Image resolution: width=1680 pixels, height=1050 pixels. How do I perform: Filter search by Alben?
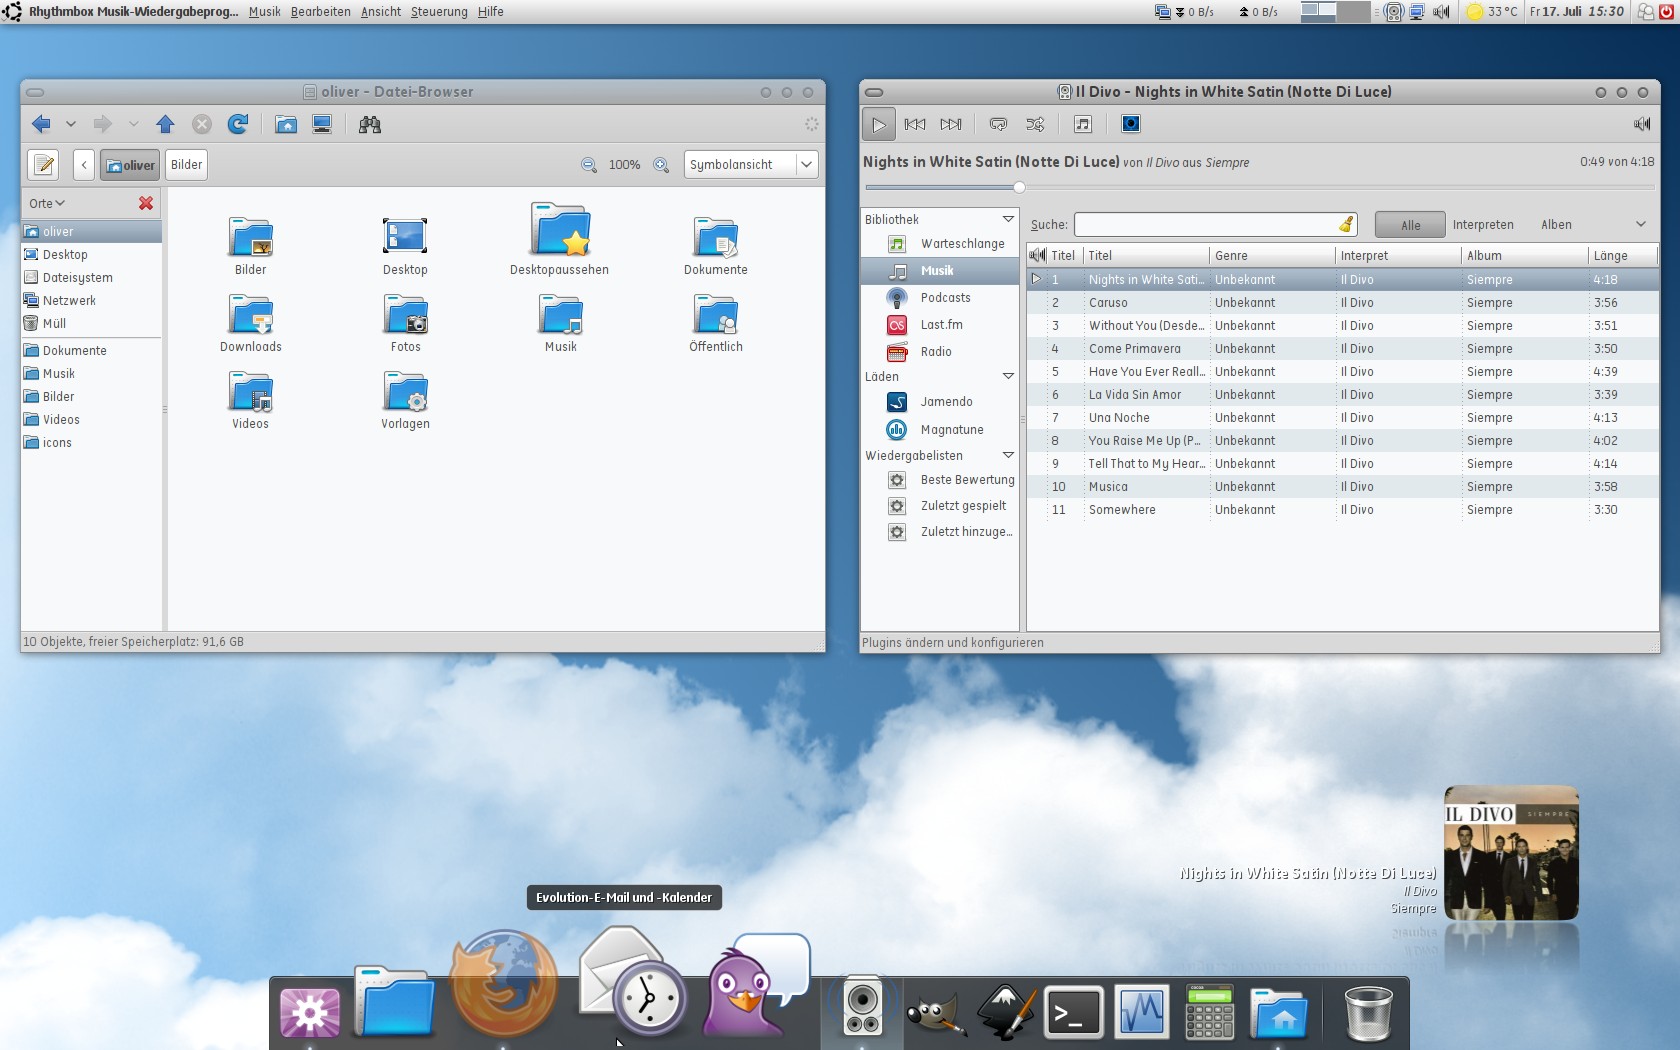[1556, 225]
